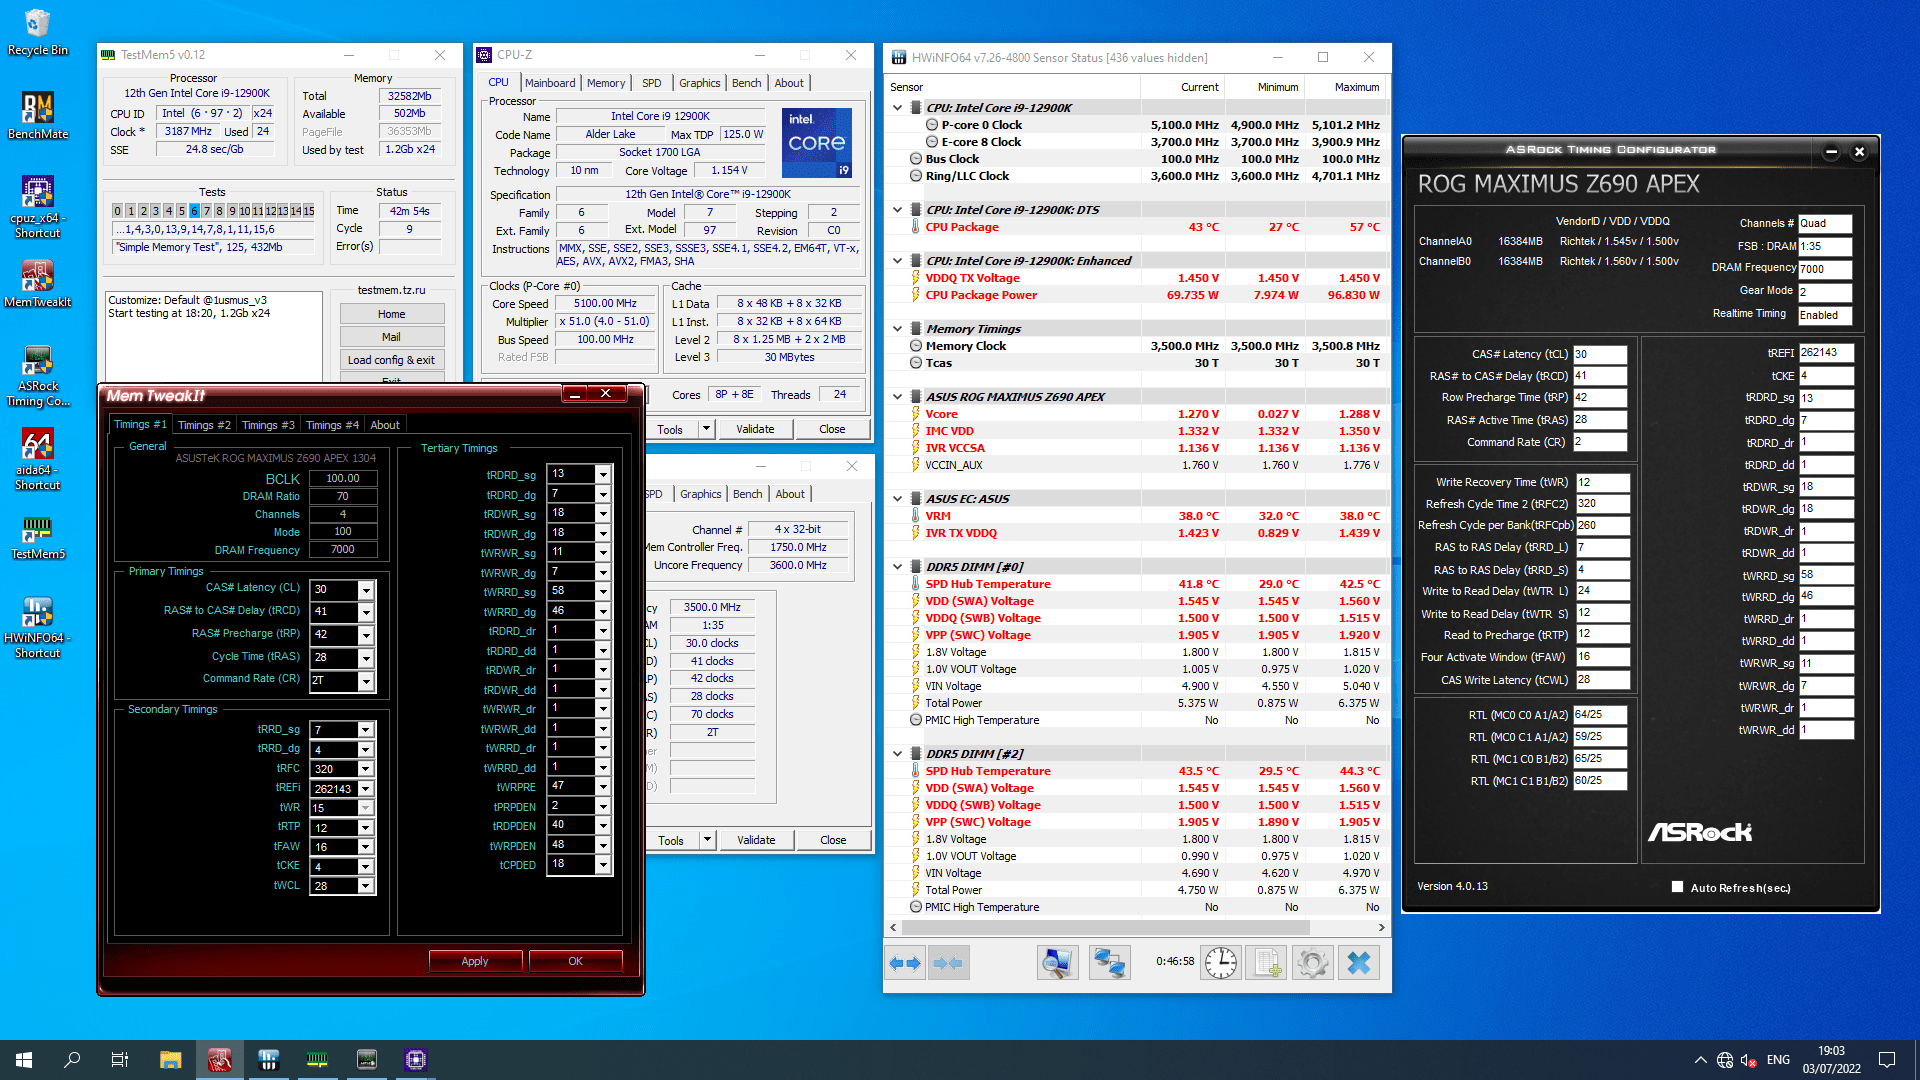Toggle test number 6 highlighted box in TestMem5
Screen dimensions: 1920x1080
[193, 211]
